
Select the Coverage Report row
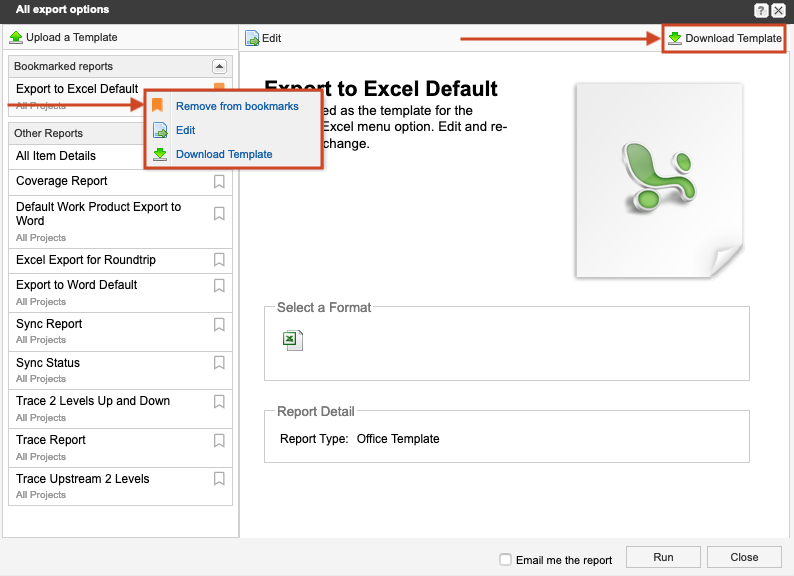[x=121, y=182]
